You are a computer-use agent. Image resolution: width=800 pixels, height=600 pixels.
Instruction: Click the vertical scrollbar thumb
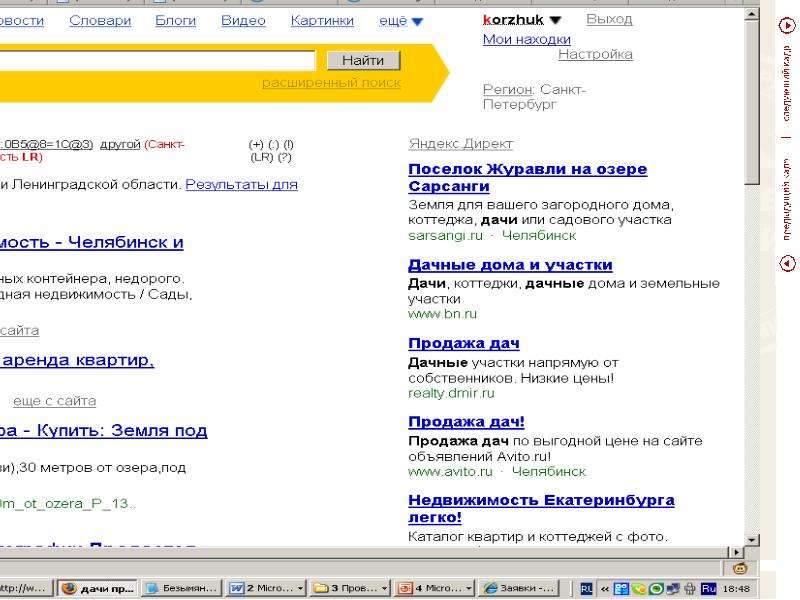pyautogui.click(x=752, y=104)
